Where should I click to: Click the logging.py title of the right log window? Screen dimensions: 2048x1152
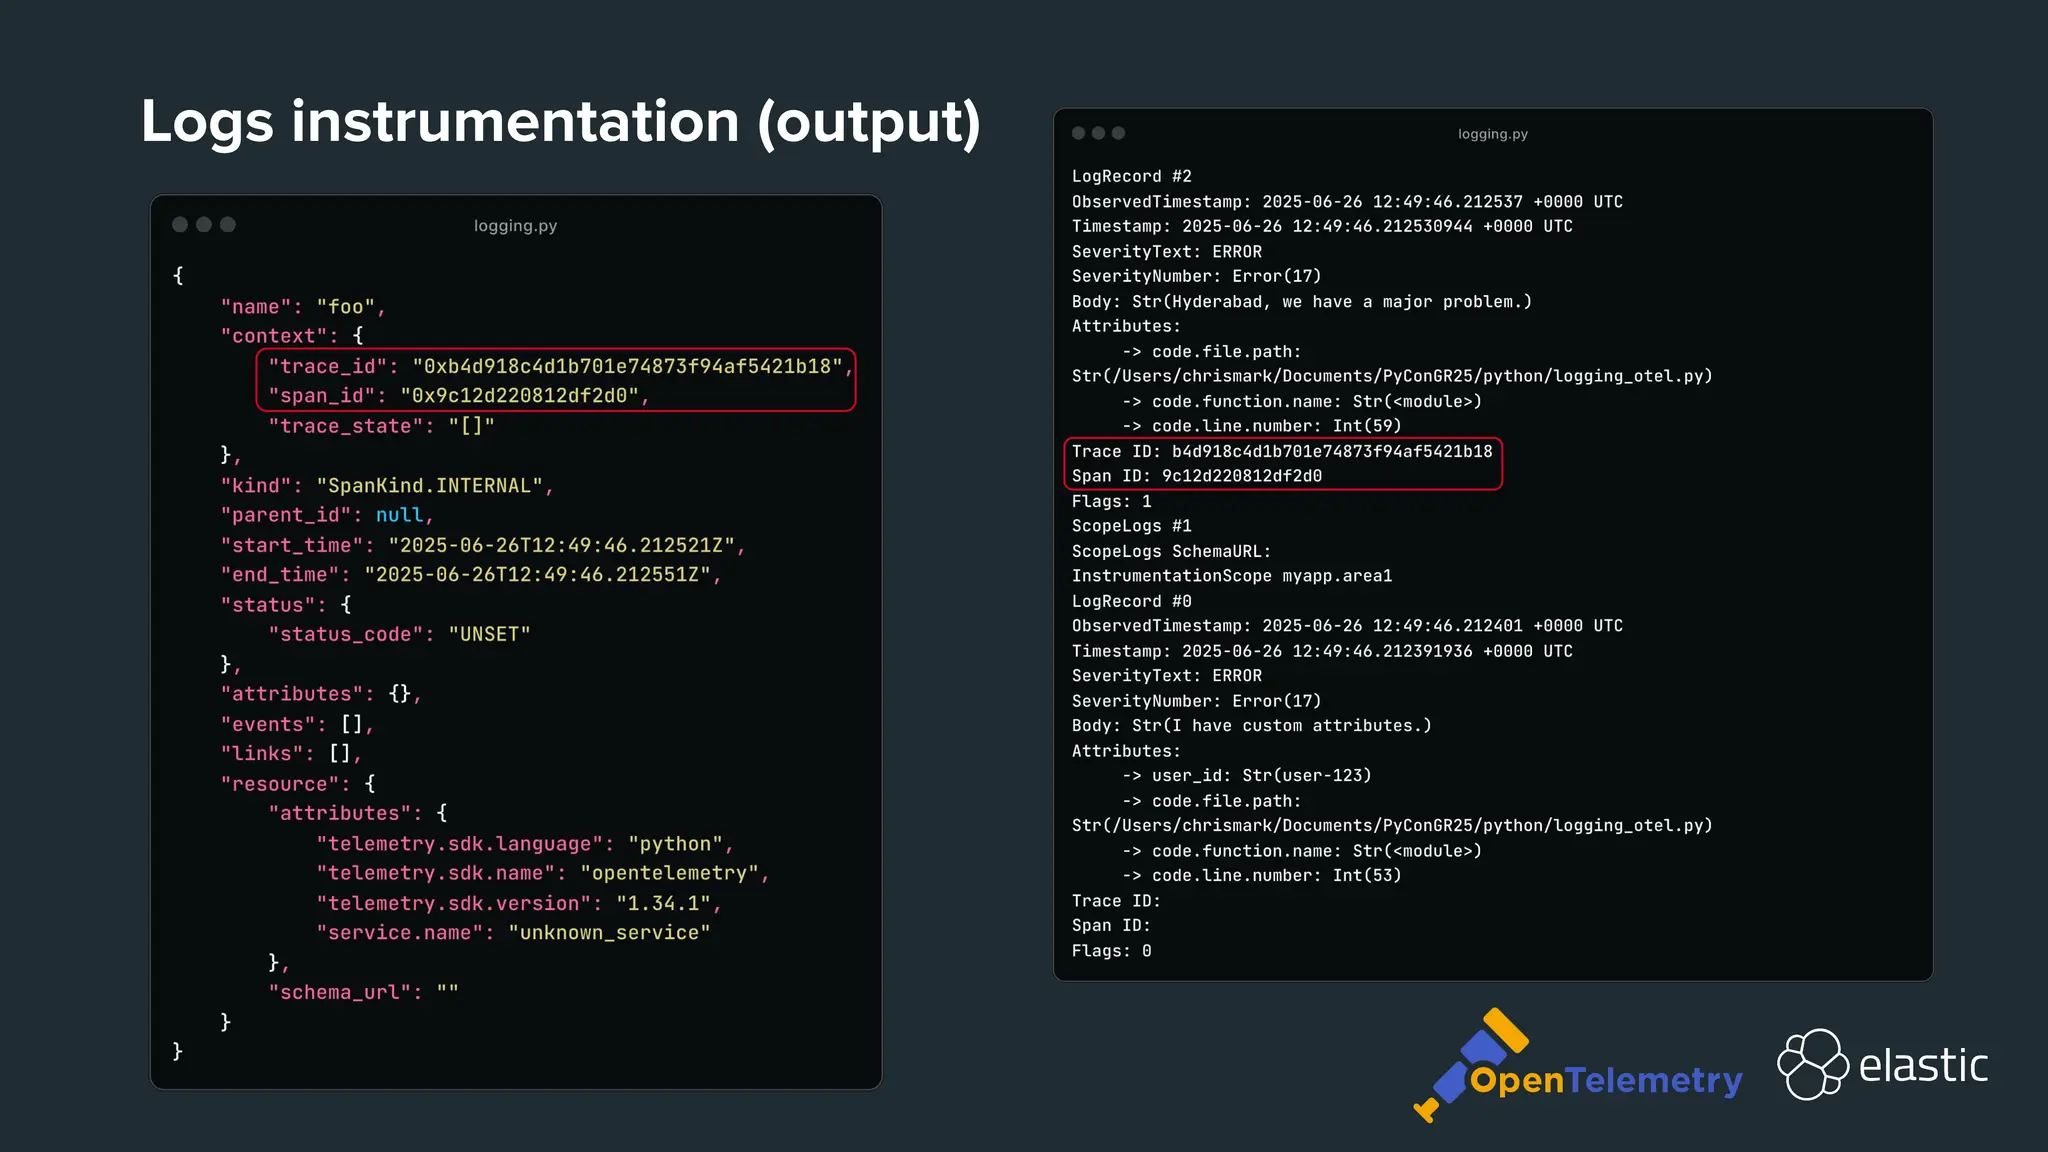(1493, 134)
